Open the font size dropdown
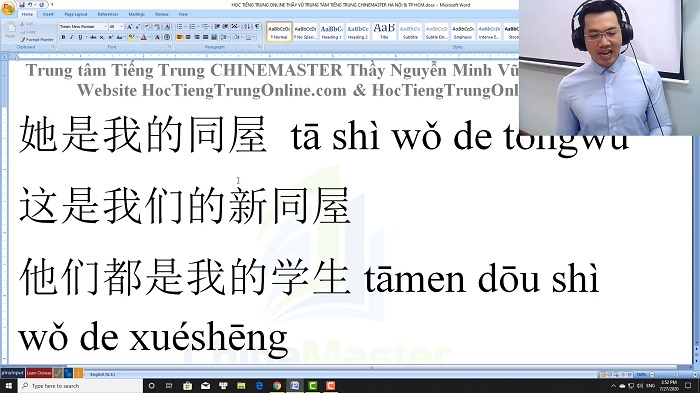Viewport: 700px width, 393px height. 121,26
